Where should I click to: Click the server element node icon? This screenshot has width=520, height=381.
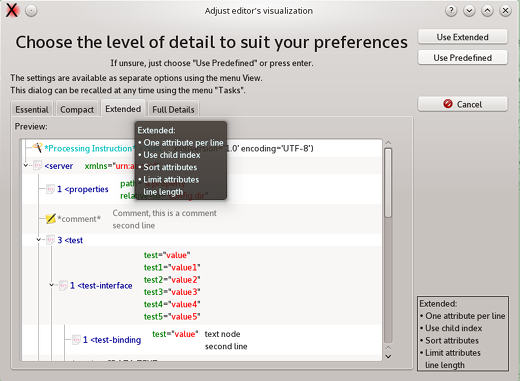[38, 165]
